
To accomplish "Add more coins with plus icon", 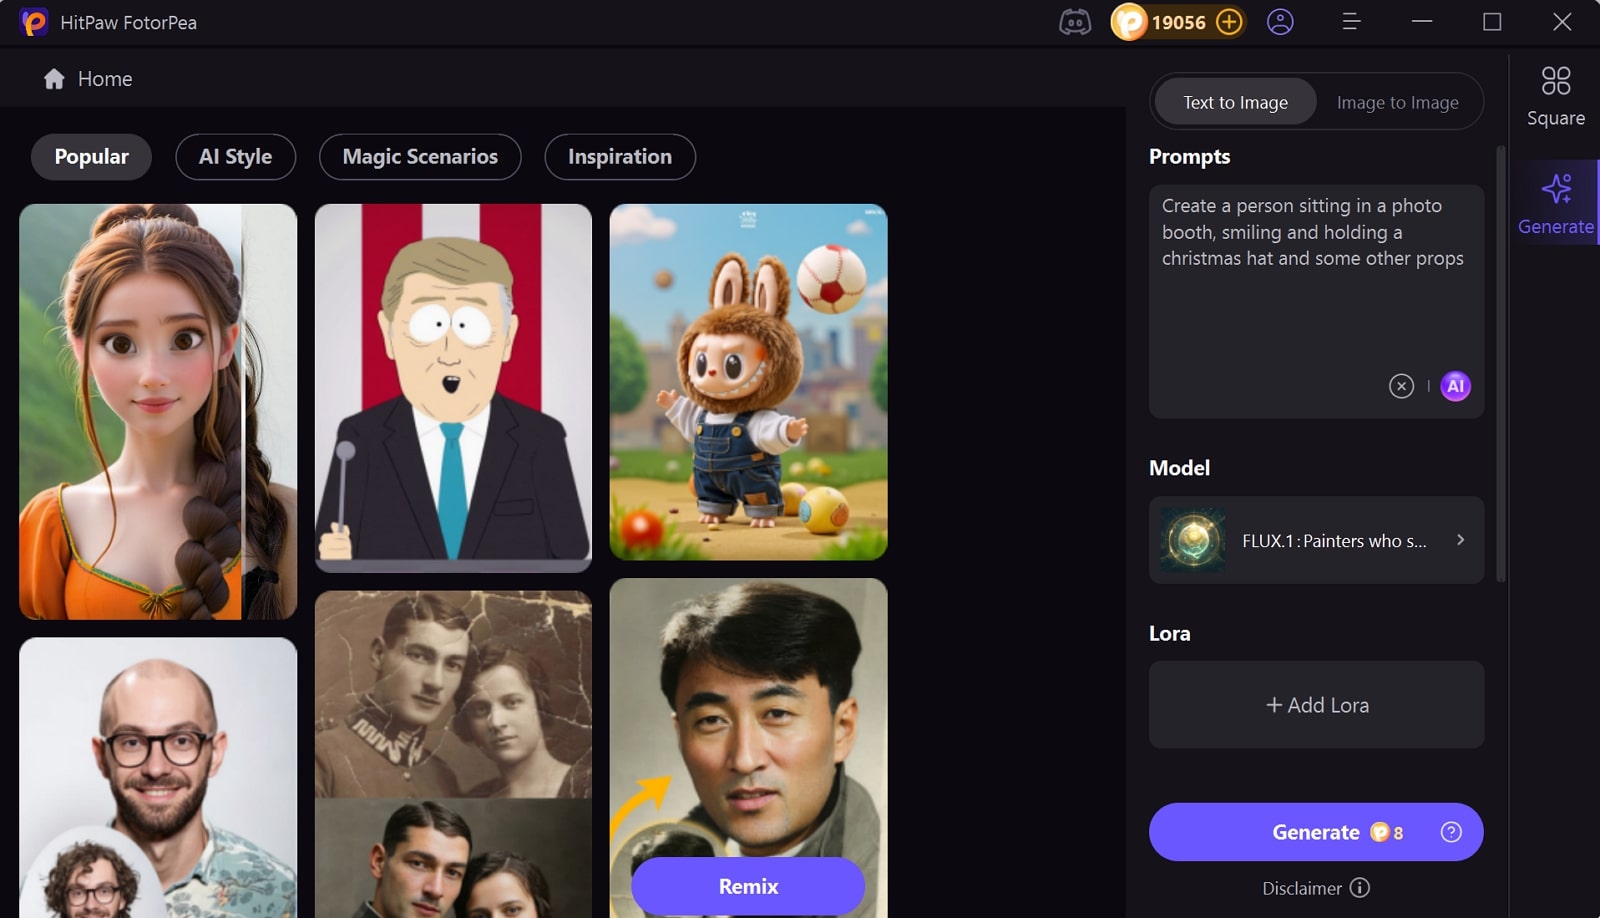I will pyautogui.click(x=1229, y=22).
